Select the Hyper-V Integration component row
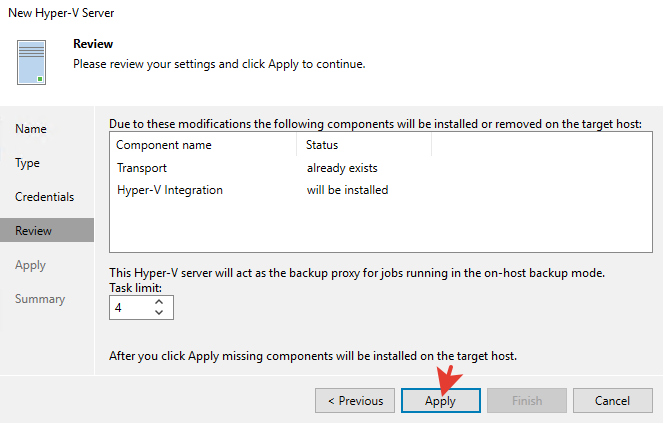663x423 pixels. 170,189
